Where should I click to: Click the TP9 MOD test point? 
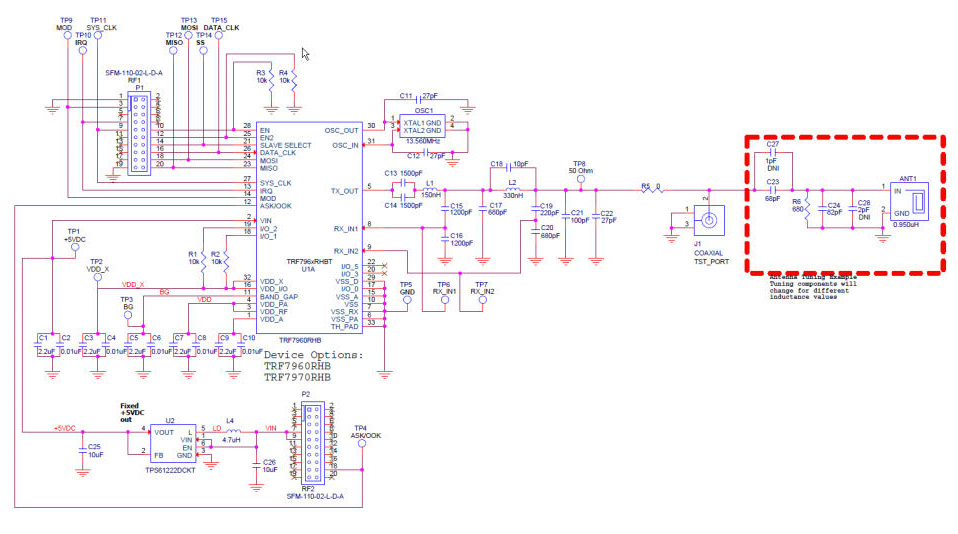tap(65, 35)
